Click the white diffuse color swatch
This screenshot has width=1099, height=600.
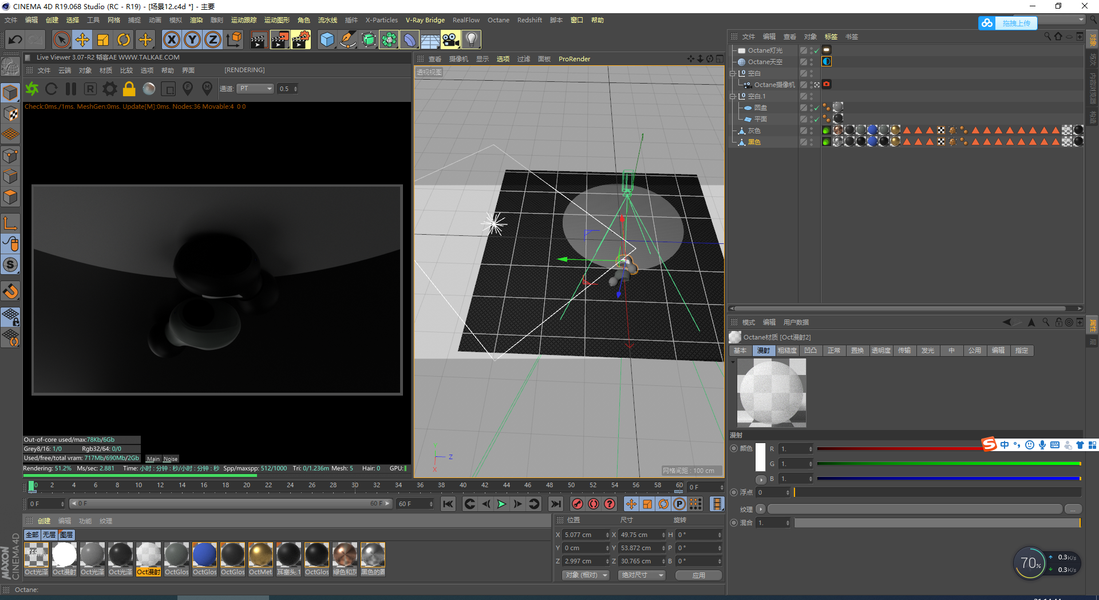(x=760, y=456)
